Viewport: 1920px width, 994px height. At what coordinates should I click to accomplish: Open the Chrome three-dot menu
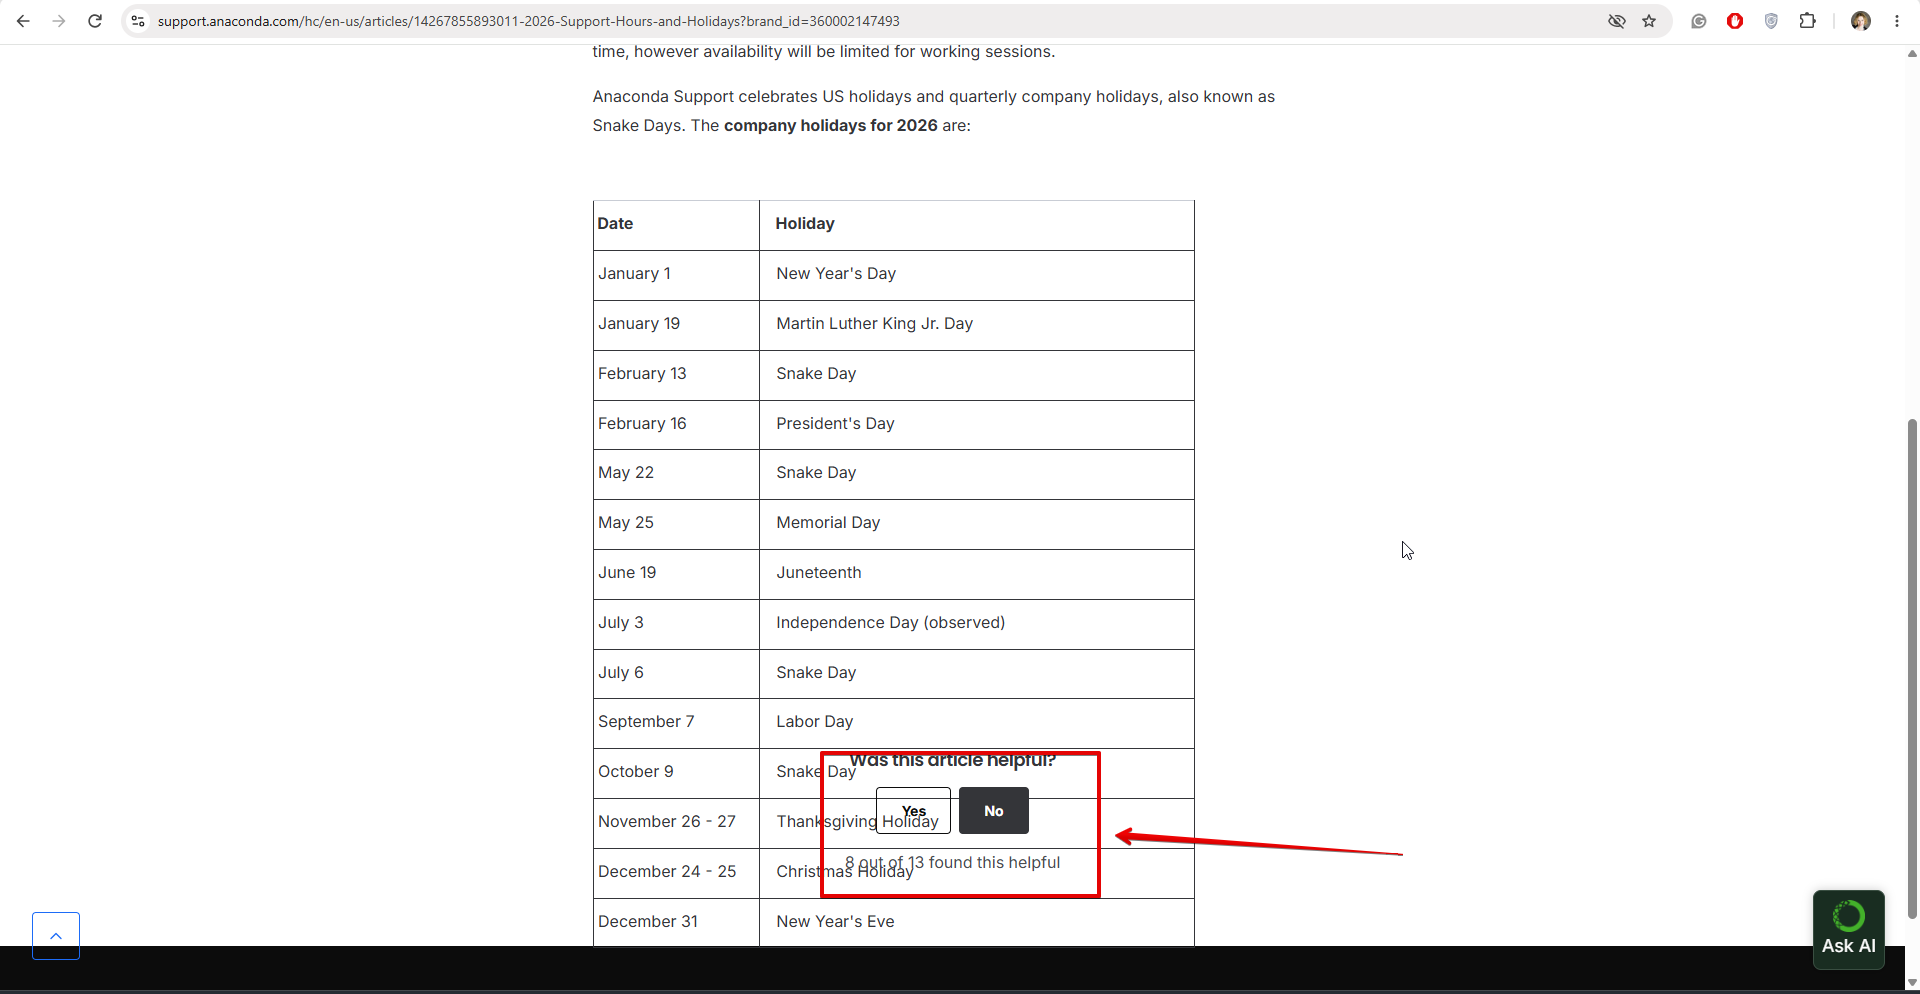(1897, 21)
